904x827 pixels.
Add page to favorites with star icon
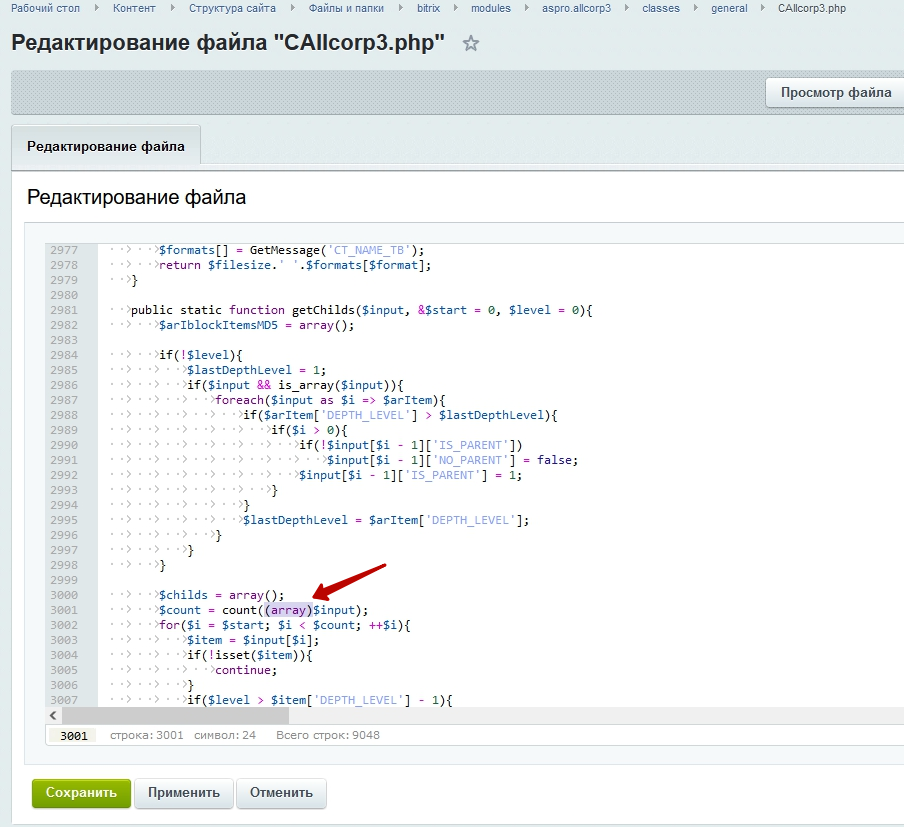(x=471, y=44)
